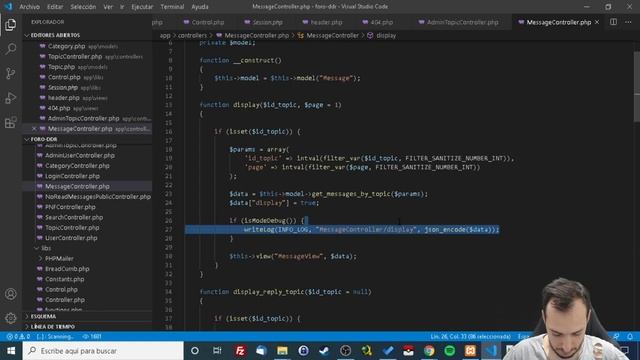Click the Windows Start button
The image size is (640, 360).
coord(11,351)
